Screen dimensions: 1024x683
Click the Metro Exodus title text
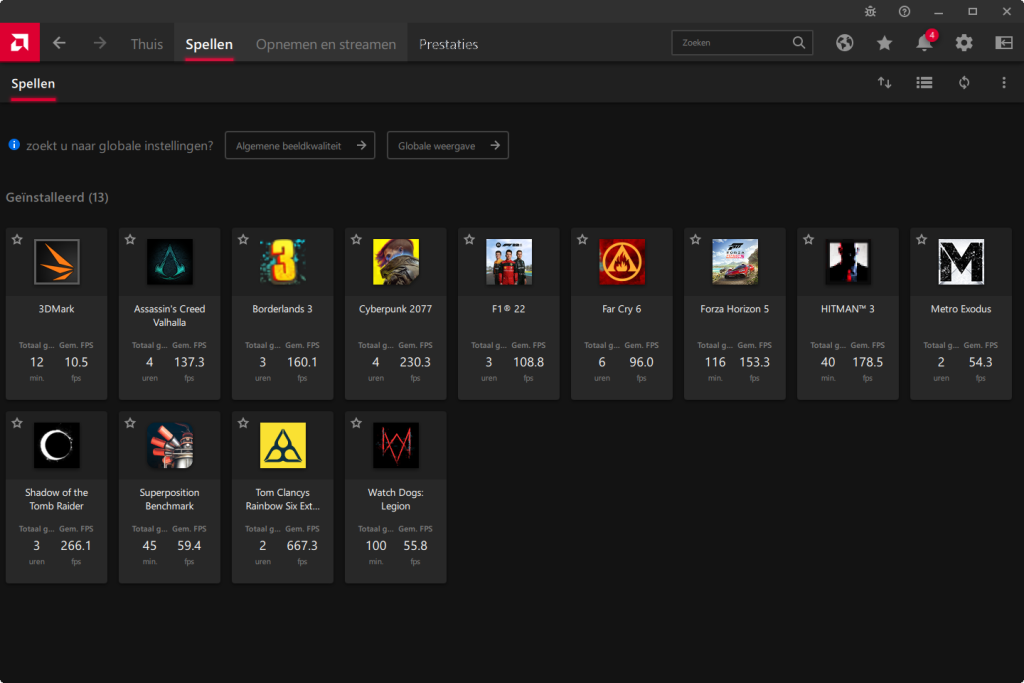pyautogui.click(x=961, y=309)
